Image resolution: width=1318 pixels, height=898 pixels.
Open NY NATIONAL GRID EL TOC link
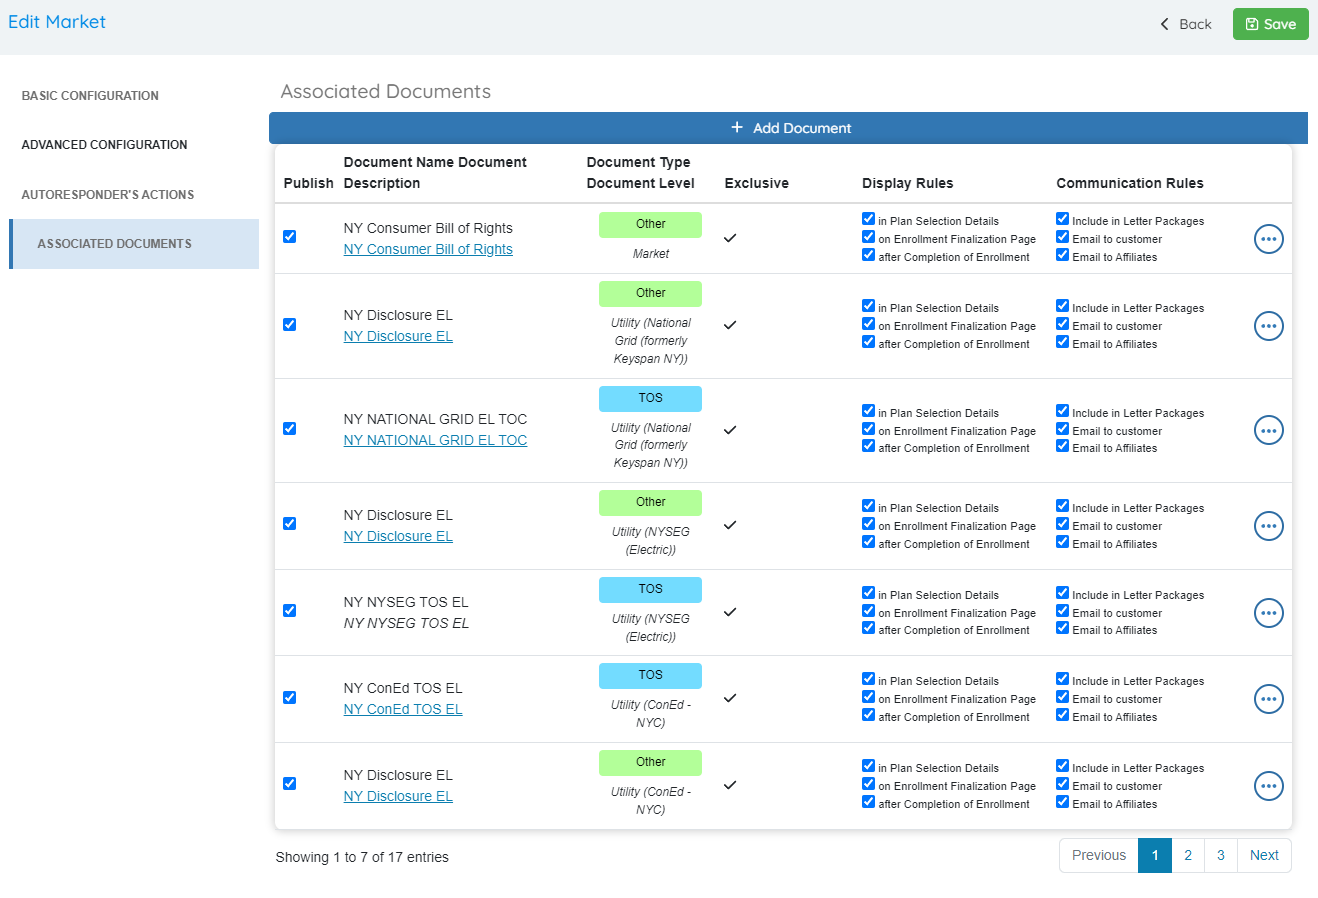click(435, 441)
